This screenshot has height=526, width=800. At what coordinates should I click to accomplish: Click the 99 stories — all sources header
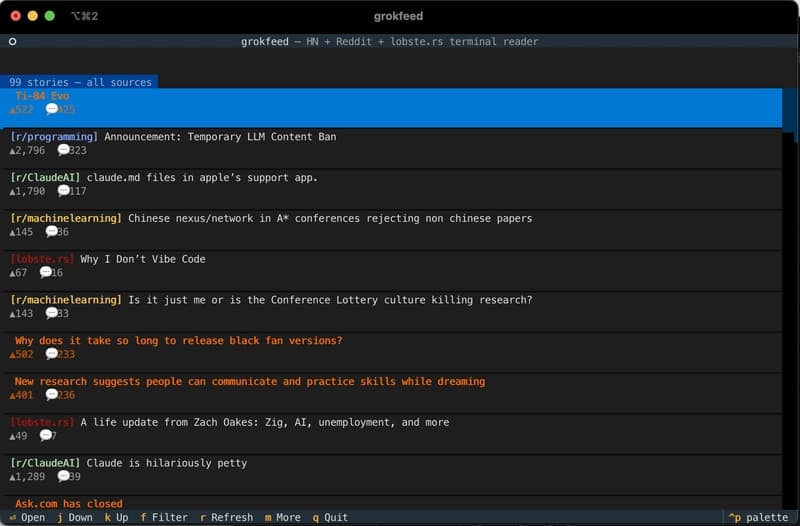click(x=80, y=82)
